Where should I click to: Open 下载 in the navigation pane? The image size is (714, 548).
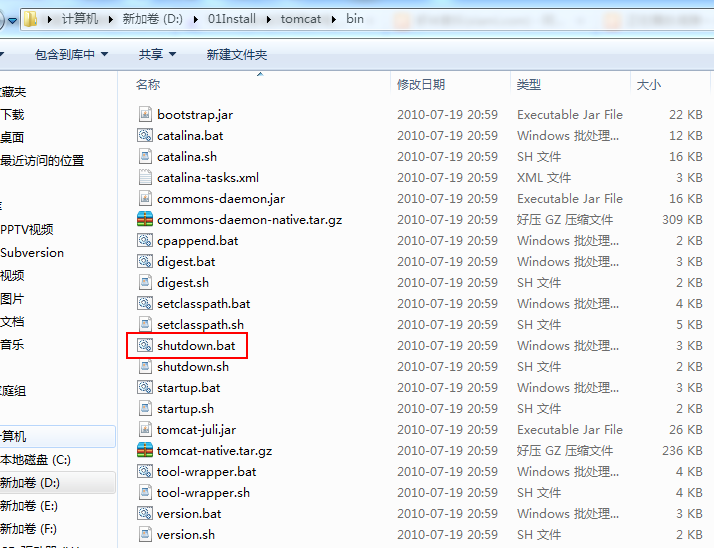[12, 114]
